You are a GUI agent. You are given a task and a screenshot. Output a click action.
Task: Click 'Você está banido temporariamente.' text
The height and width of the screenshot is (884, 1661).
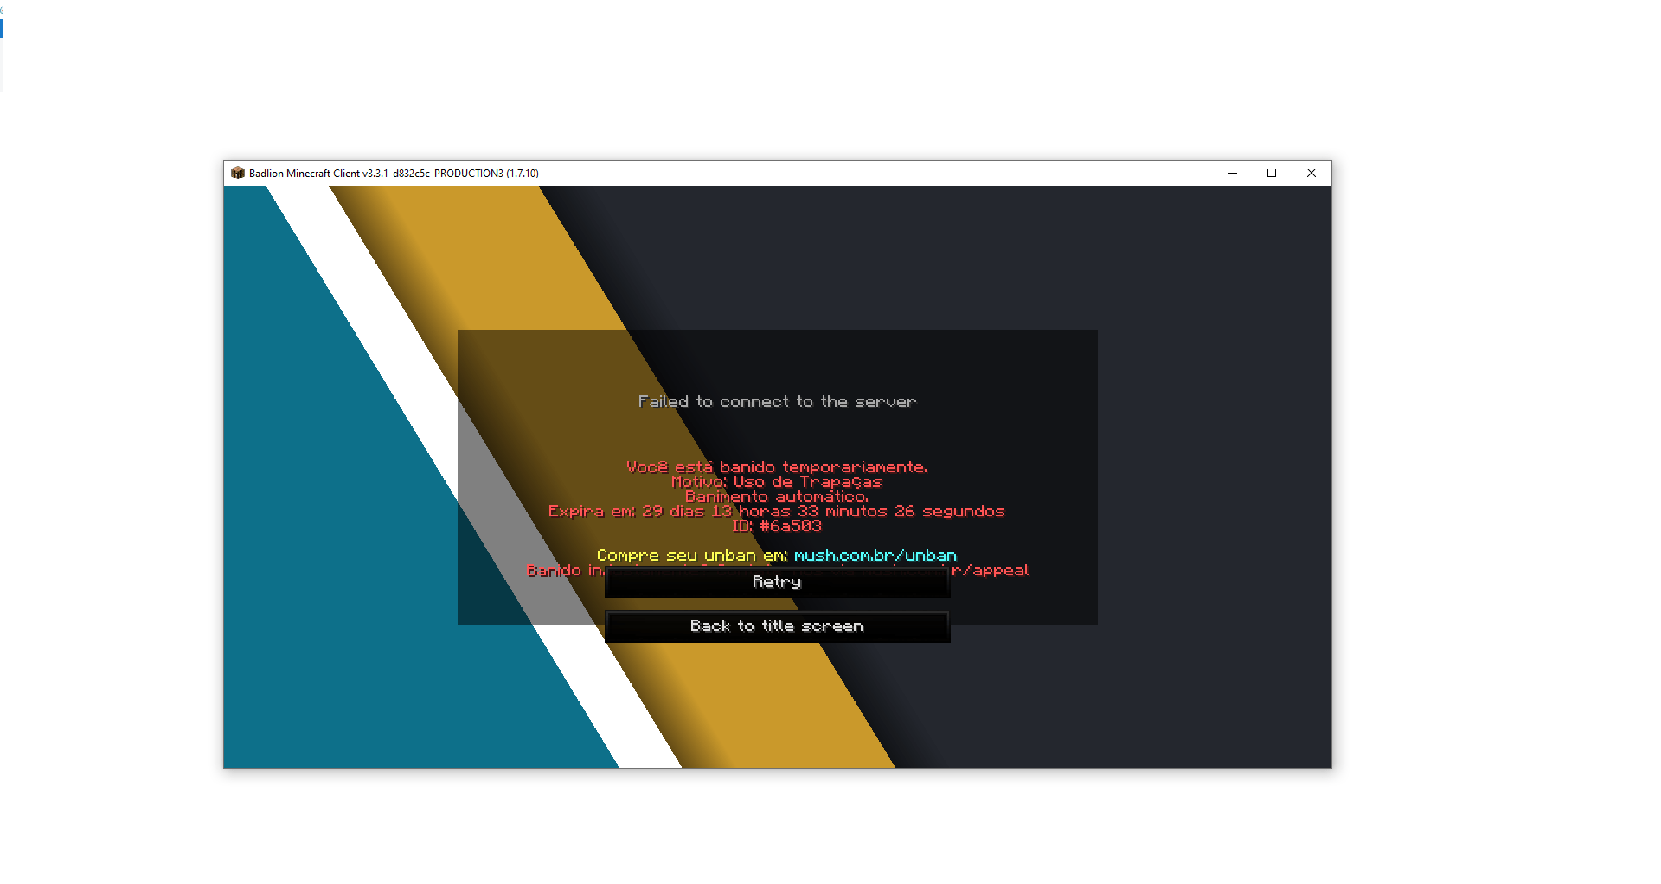pyautogui.click(x=777, y=467)
